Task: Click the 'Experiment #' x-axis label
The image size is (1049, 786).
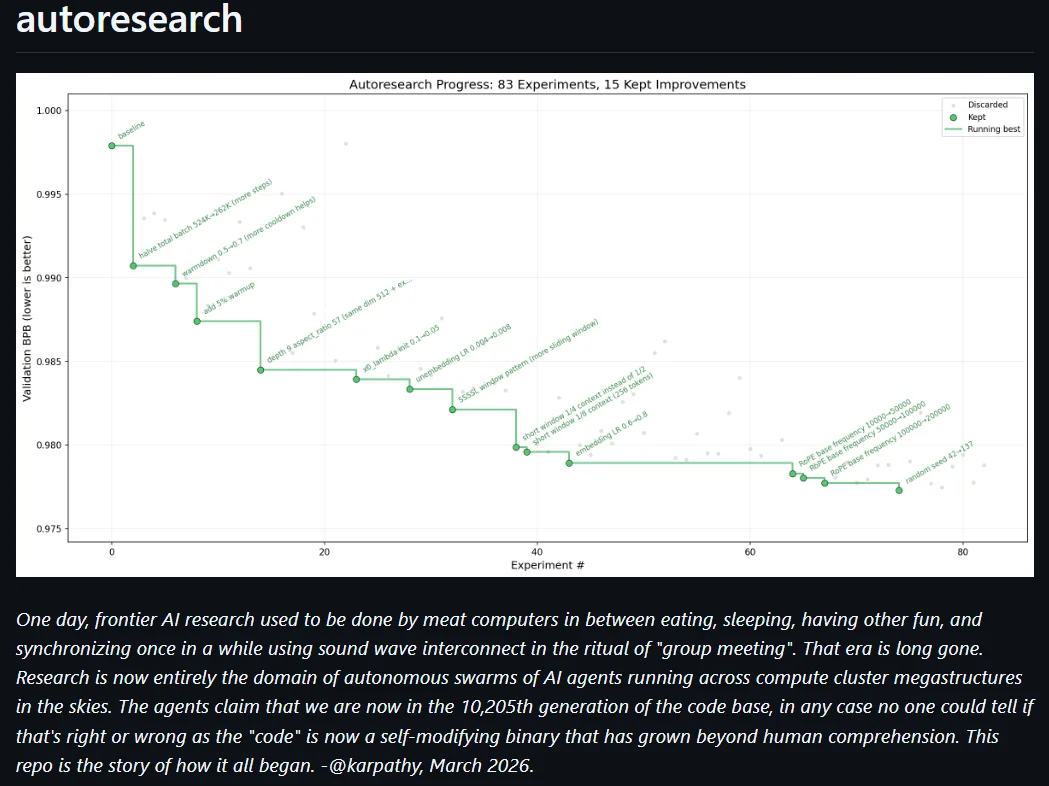Action: [547, 565]
